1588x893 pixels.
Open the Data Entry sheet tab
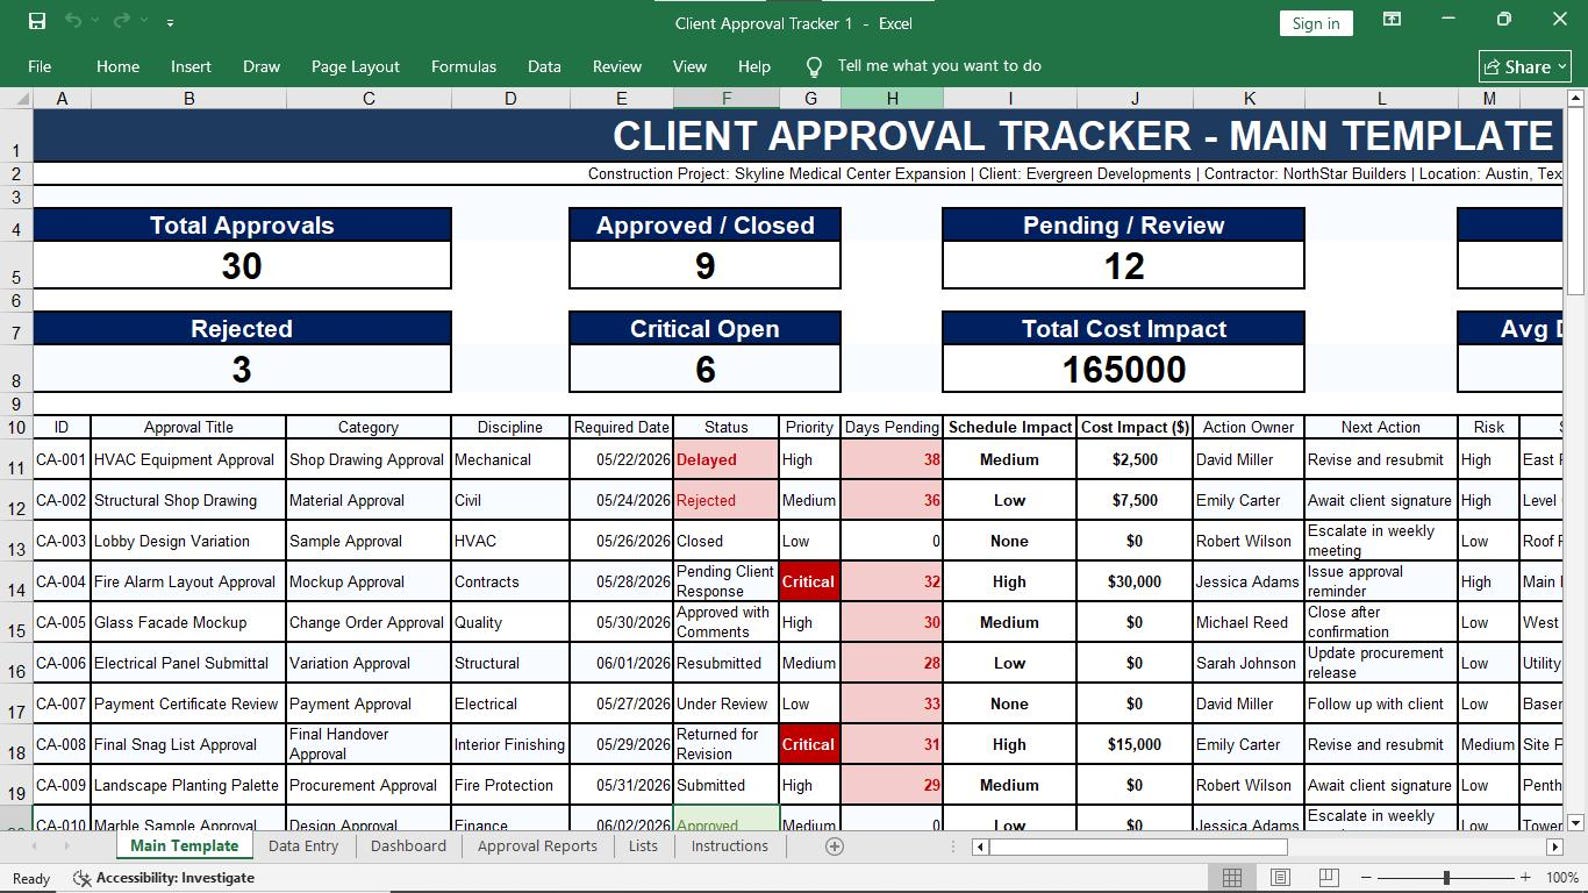pyautogui.click(x=303, y=846)
